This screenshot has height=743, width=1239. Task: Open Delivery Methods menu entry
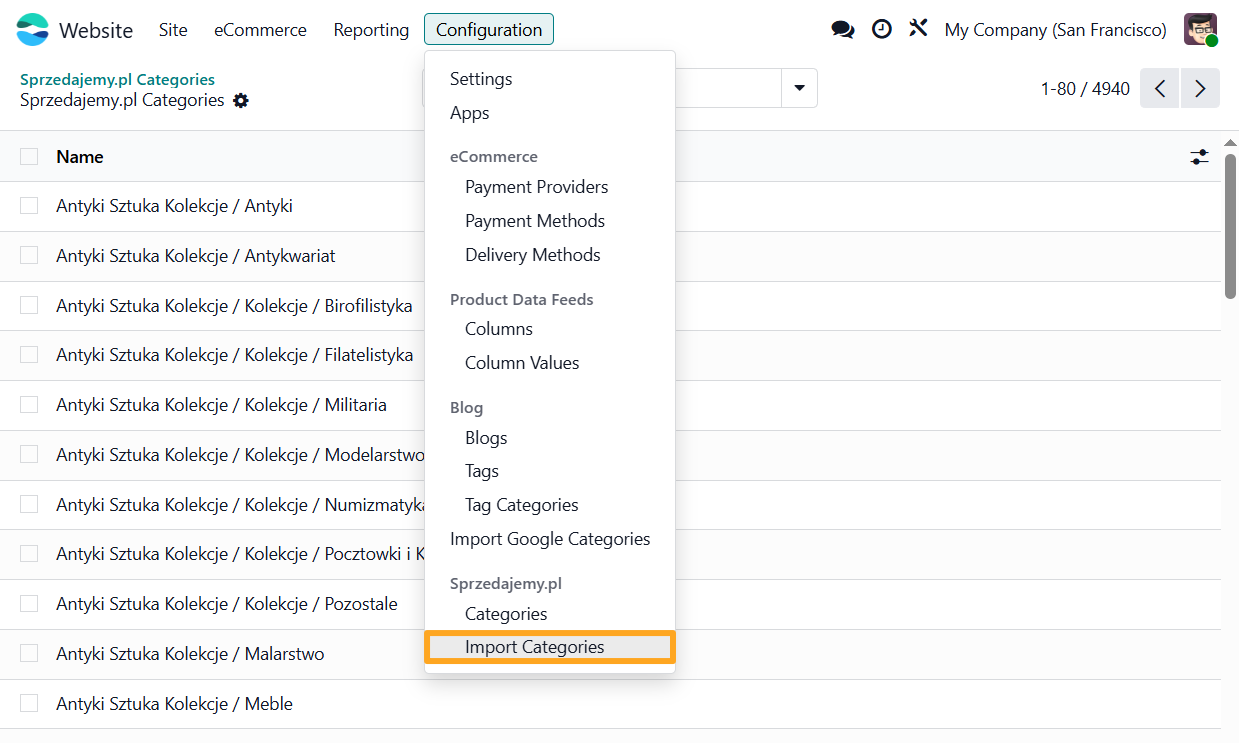click(550, 255)
